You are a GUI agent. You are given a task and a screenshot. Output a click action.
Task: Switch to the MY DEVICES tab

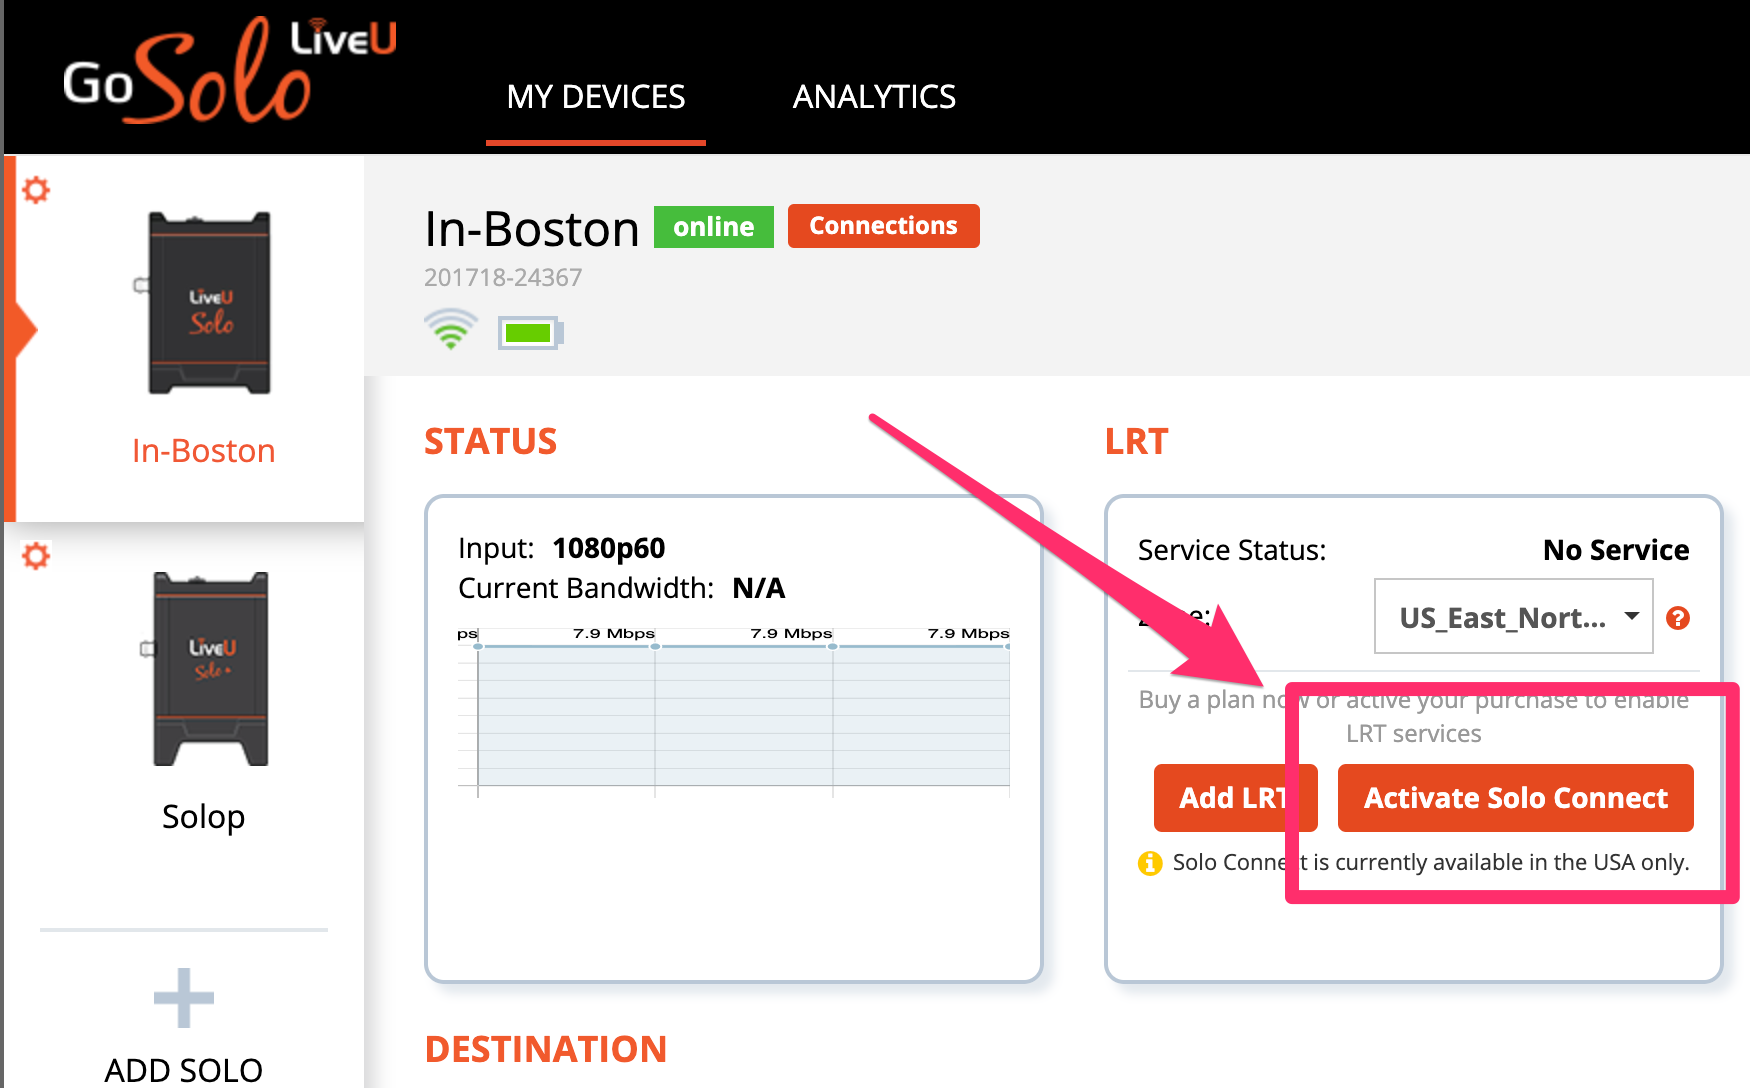596,97
